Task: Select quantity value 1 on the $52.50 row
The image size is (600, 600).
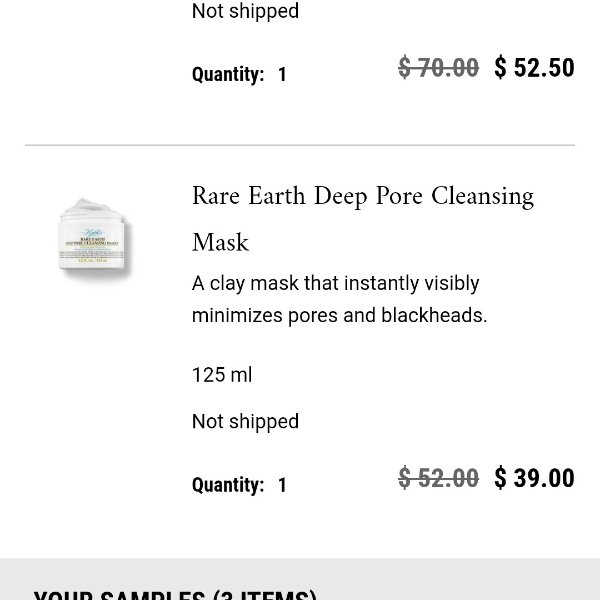Action: 282,75
